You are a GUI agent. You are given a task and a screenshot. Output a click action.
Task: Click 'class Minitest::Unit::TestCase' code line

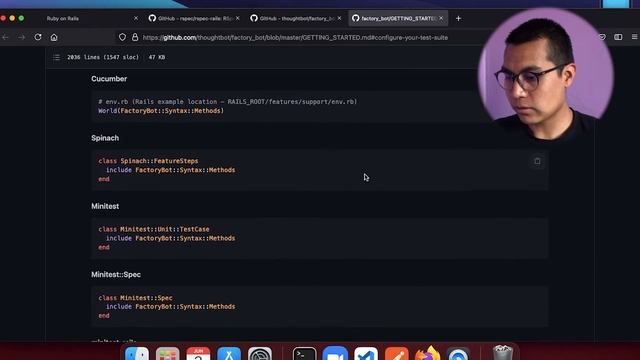pyautogui.click(x=154, y=229)
